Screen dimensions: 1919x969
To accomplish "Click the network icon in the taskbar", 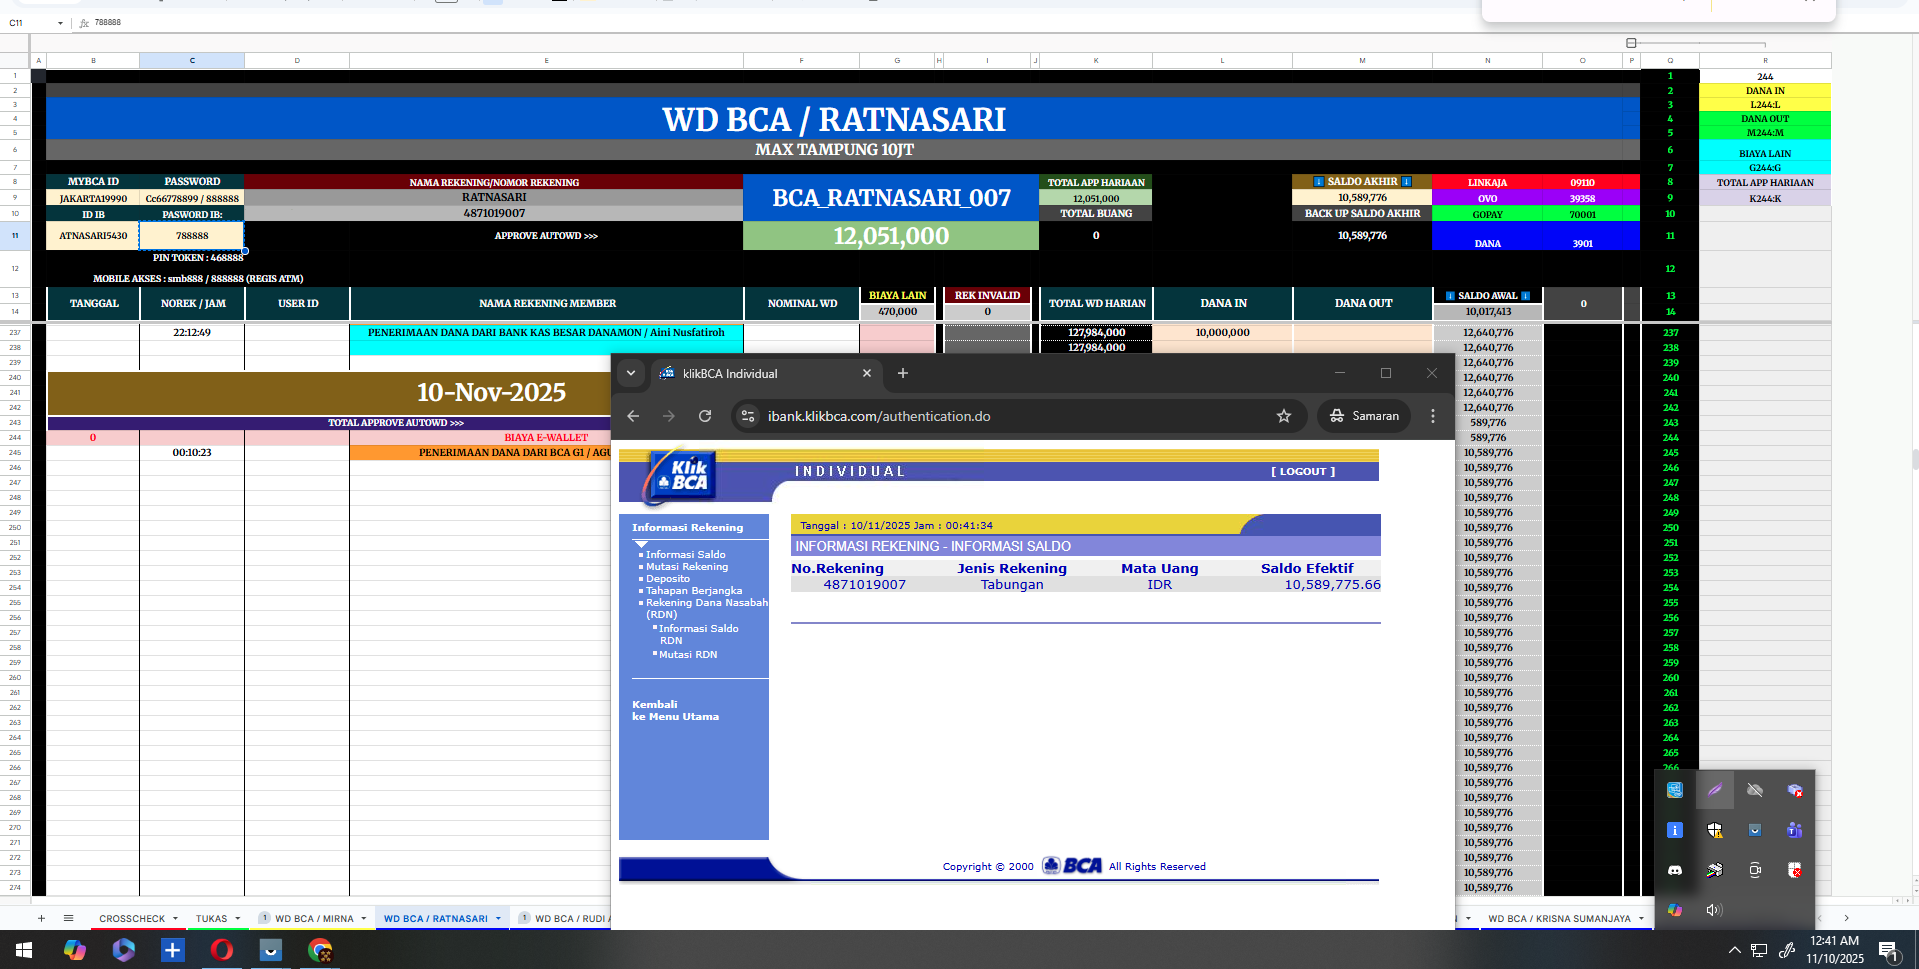I will coord(1760,950).
